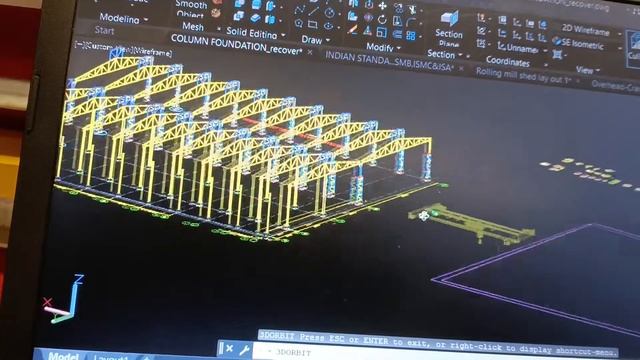Expand the Mesh panel arrow
640x360 pixels.
[x=219, y=29]
